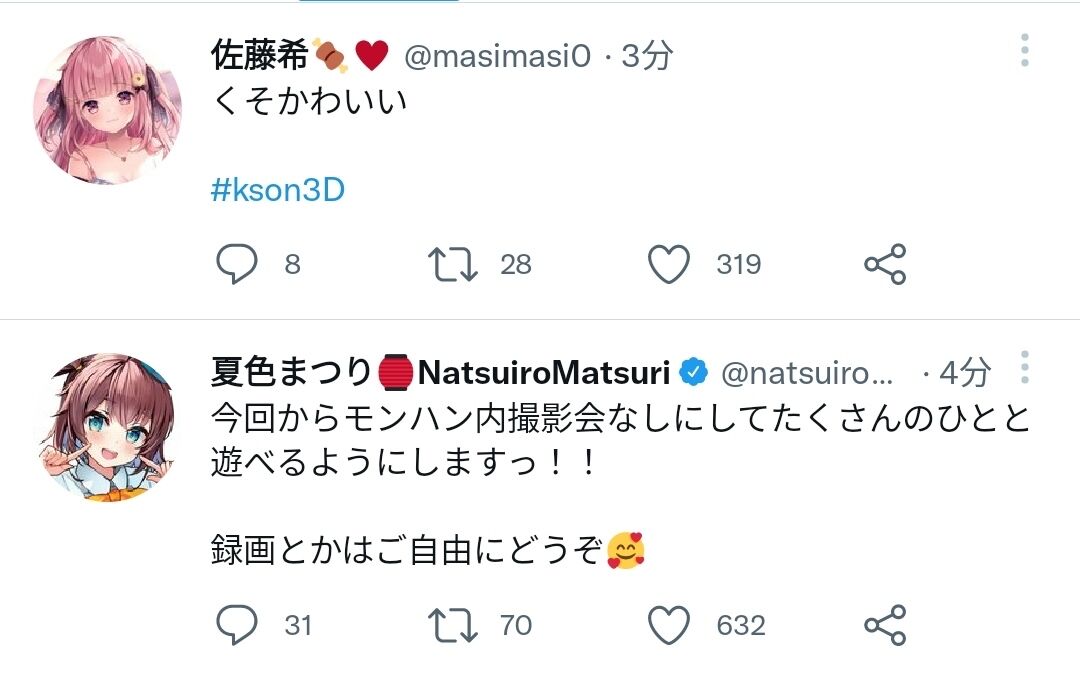The image size is (1080, 676).
Task: Open the @masimasi0 handle
Action: [497, 57]
